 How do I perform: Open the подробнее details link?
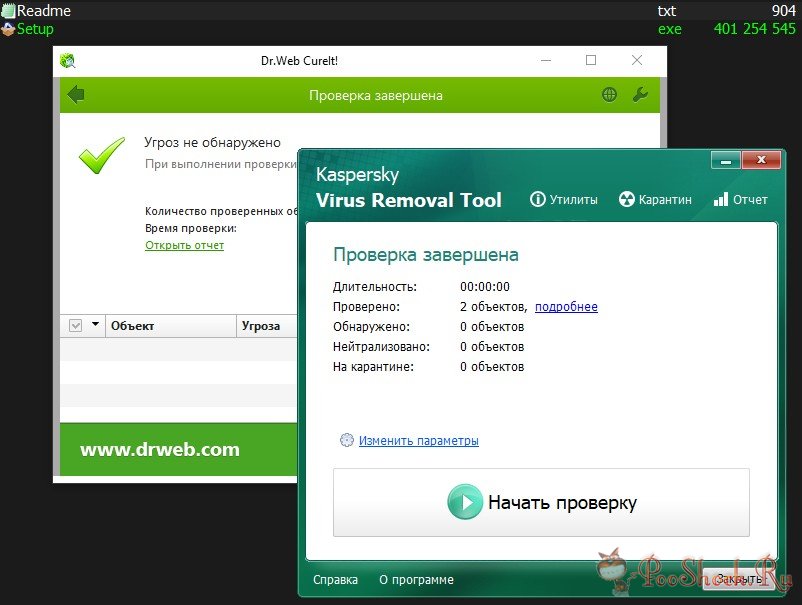tap(566, 307)
